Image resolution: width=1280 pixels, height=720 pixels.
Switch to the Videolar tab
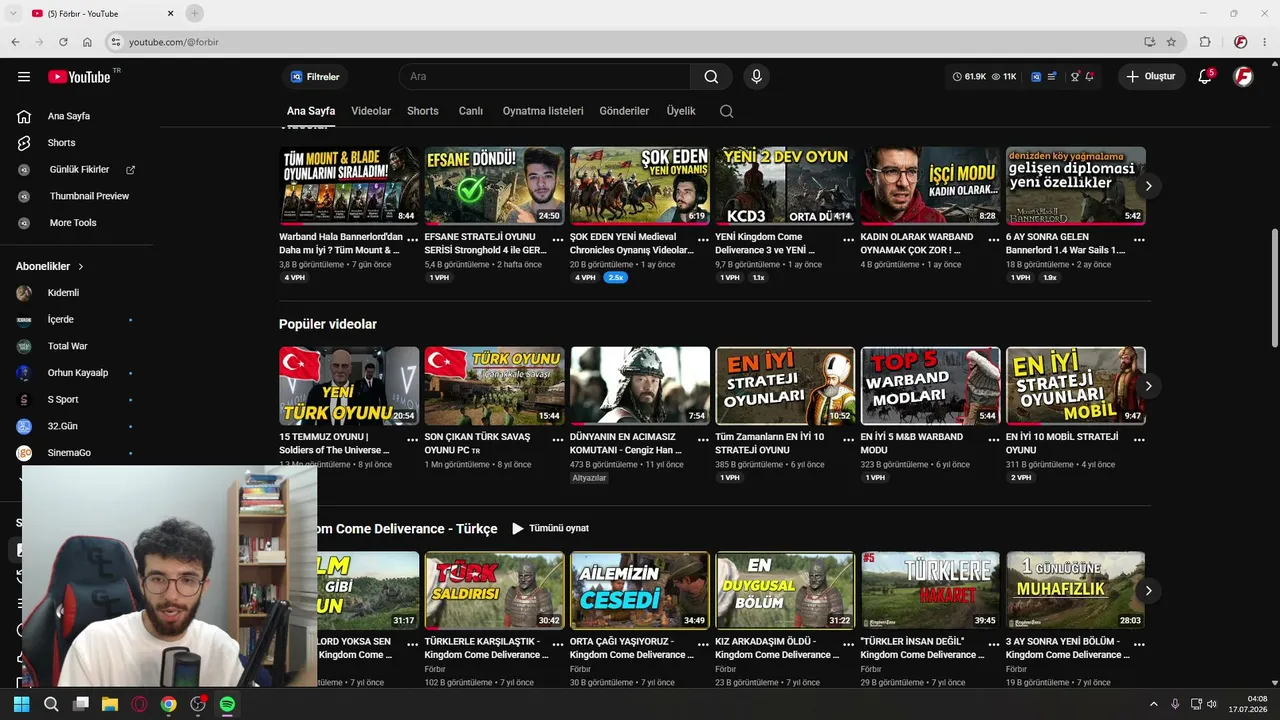click(x=371, y=111)
